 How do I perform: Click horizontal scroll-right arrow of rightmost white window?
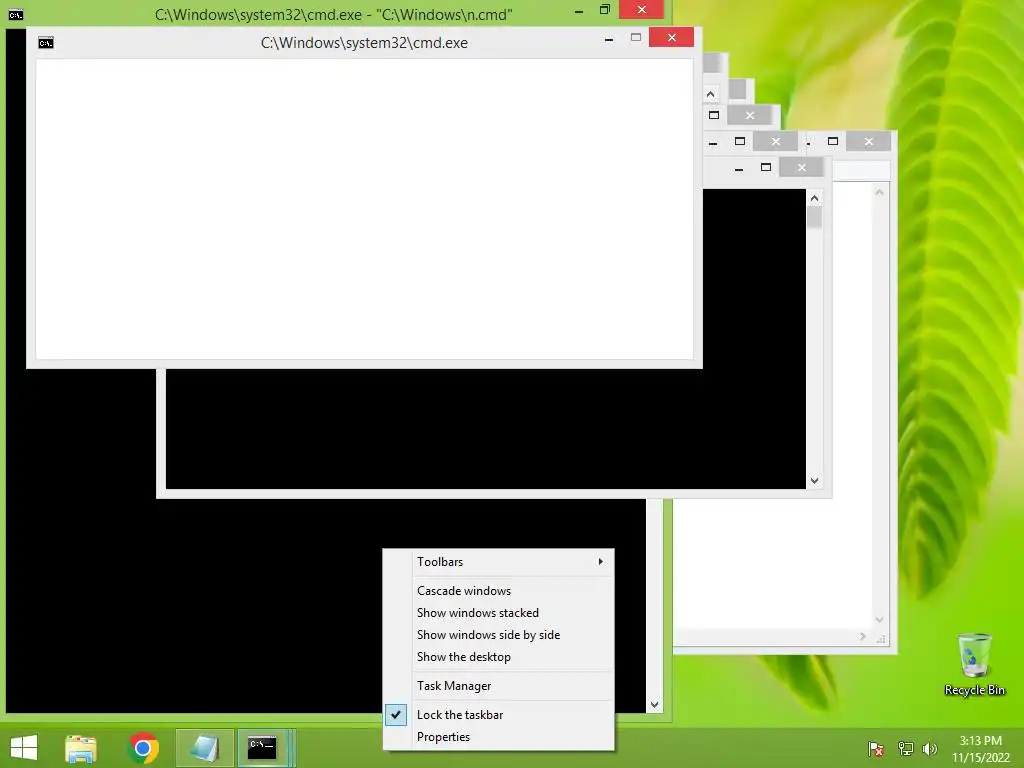pyautogui.click(x=863, y=637)
